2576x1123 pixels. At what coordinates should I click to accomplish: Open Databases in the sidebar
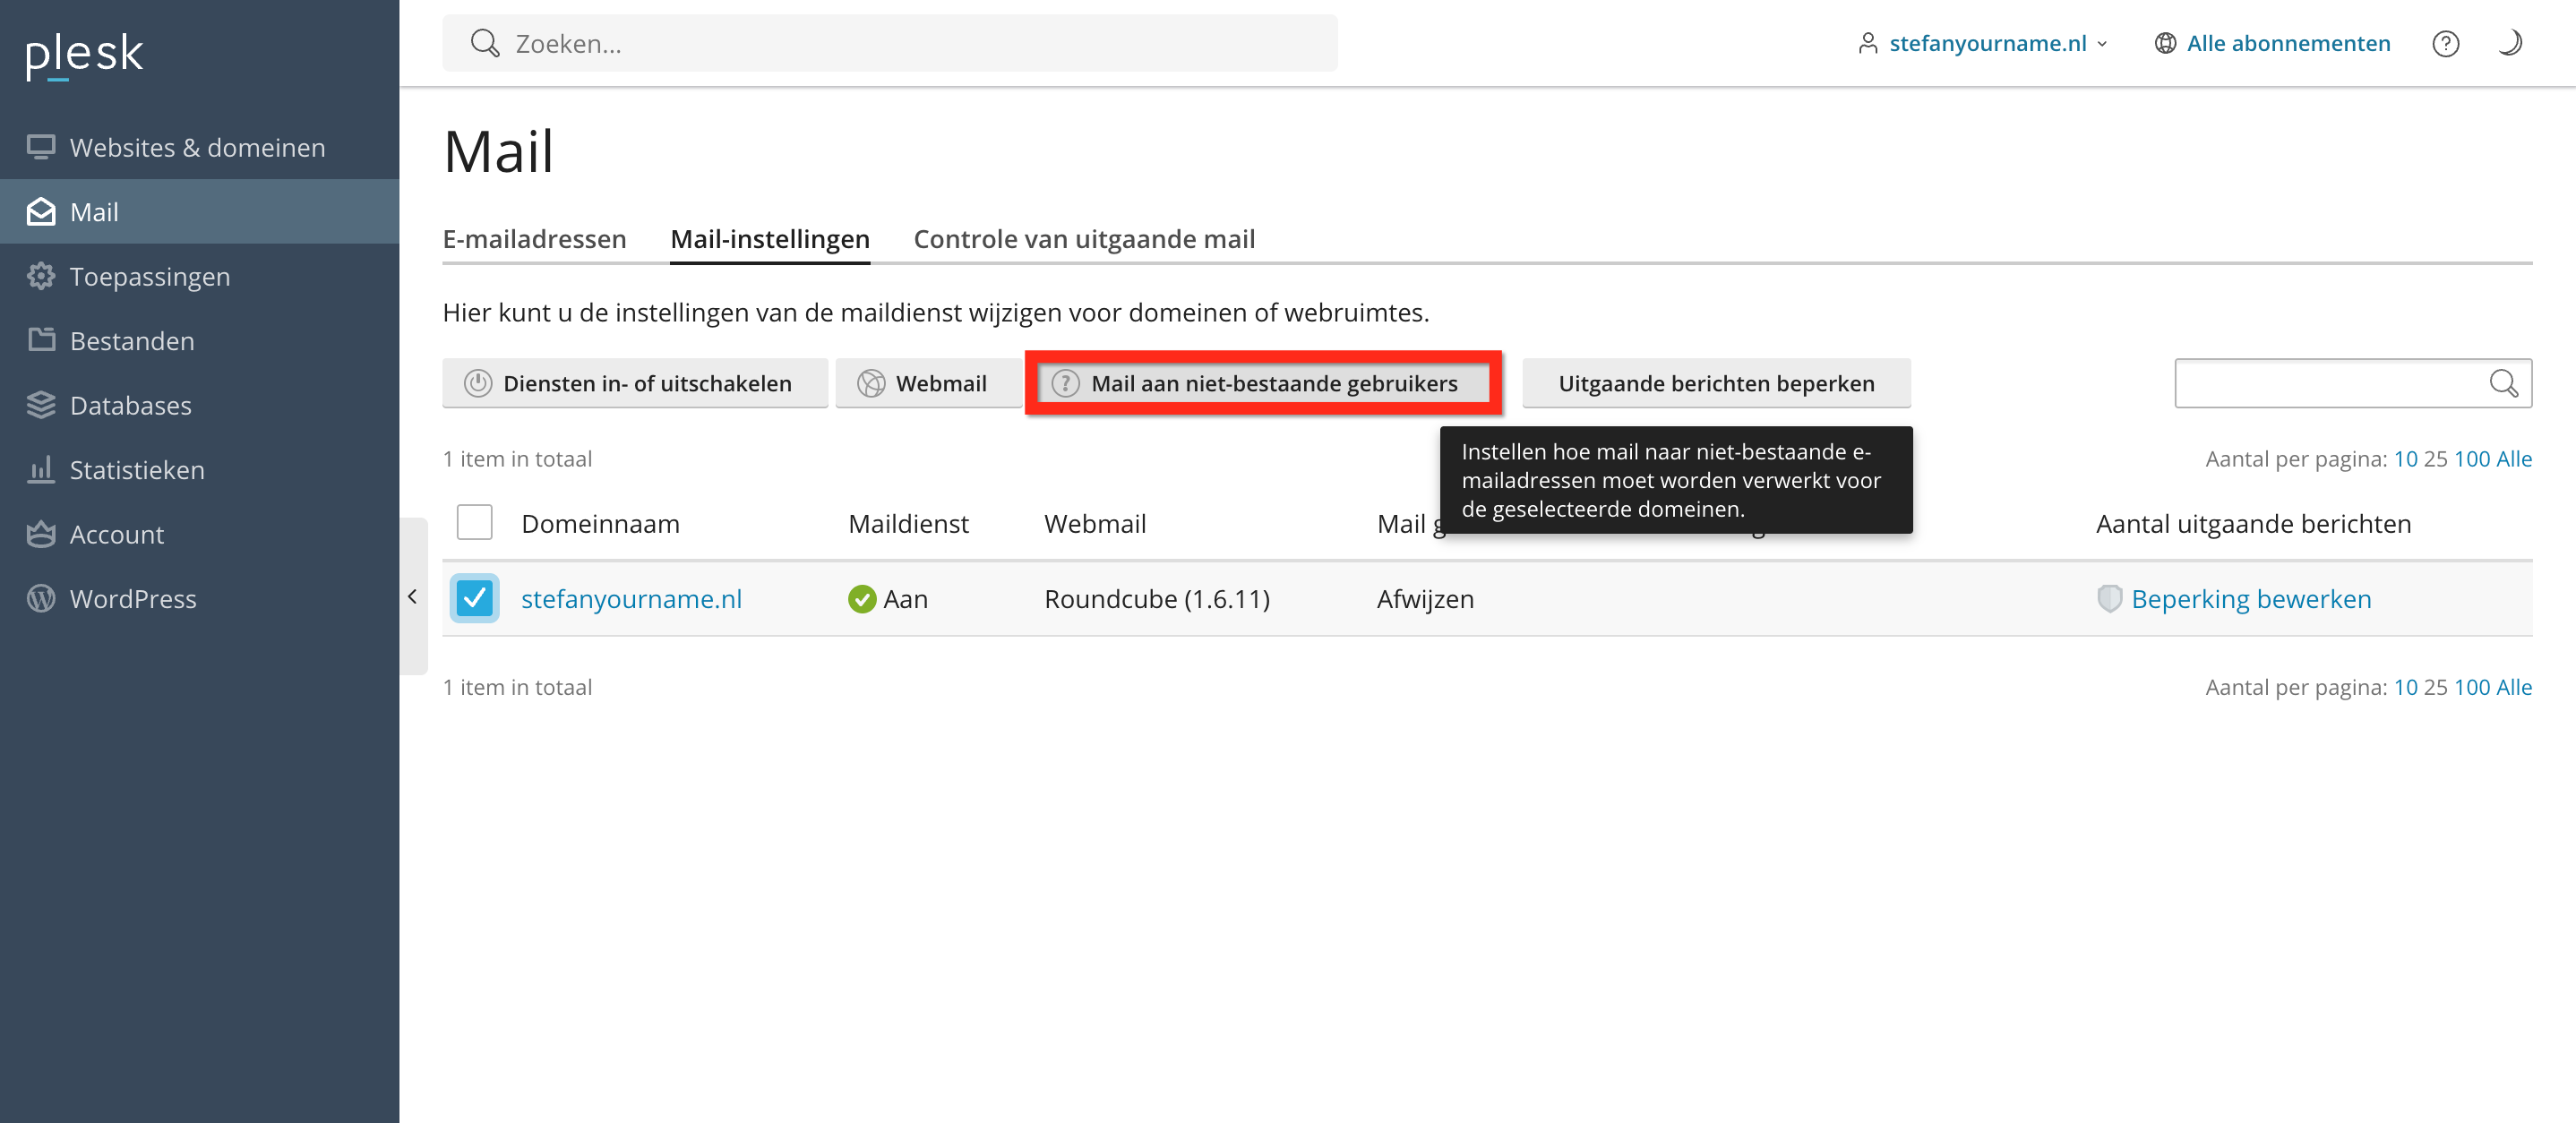click(130, 405)
